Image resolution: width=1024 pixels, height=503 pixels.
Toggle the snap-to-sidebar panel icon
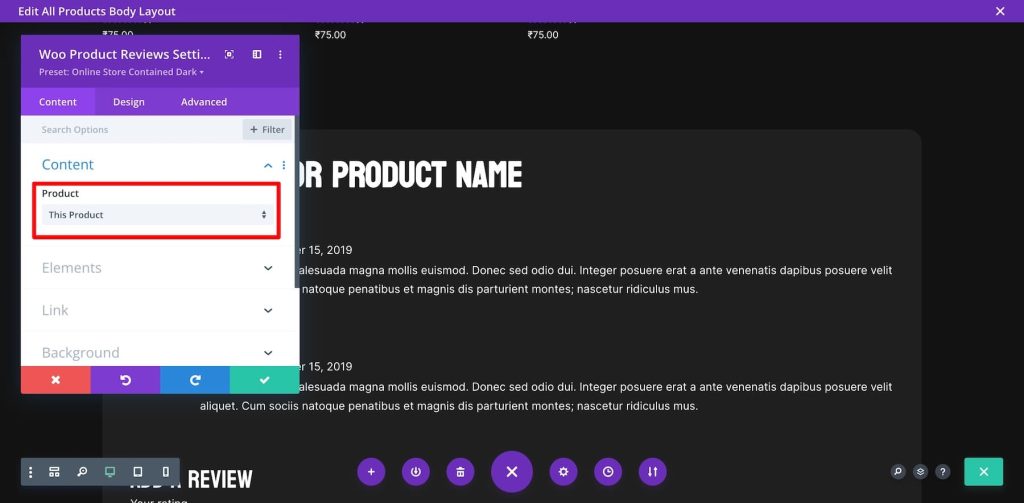(257, 54)
